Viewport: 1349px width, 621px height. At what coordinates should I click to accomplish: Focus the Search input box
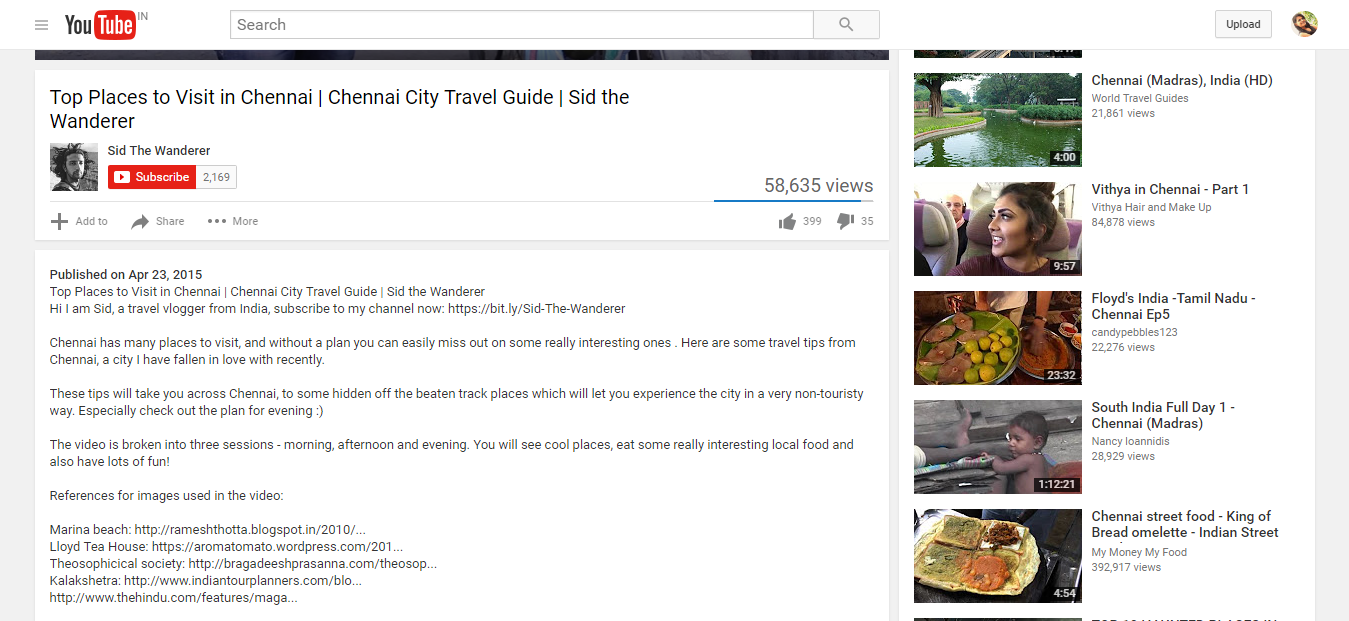pos(521,25)
